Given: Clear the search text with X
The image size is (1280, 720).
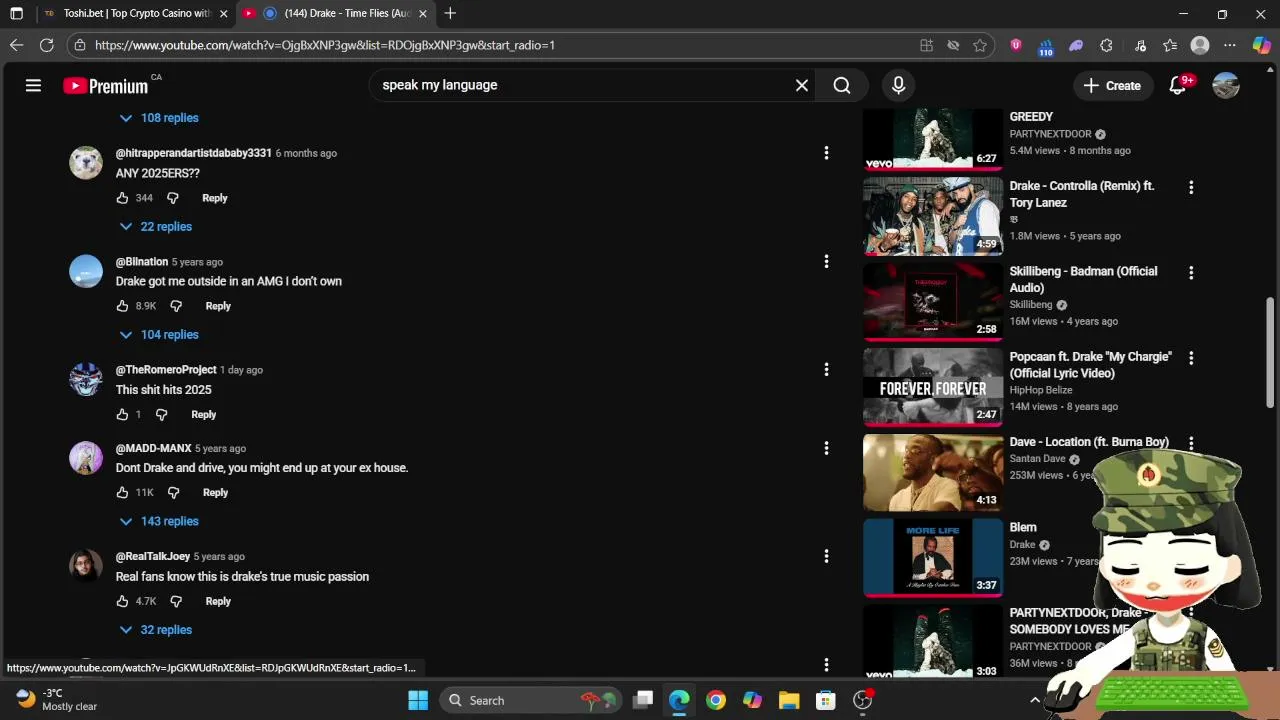Looking at the screenshot, I should tap(802, 86).
